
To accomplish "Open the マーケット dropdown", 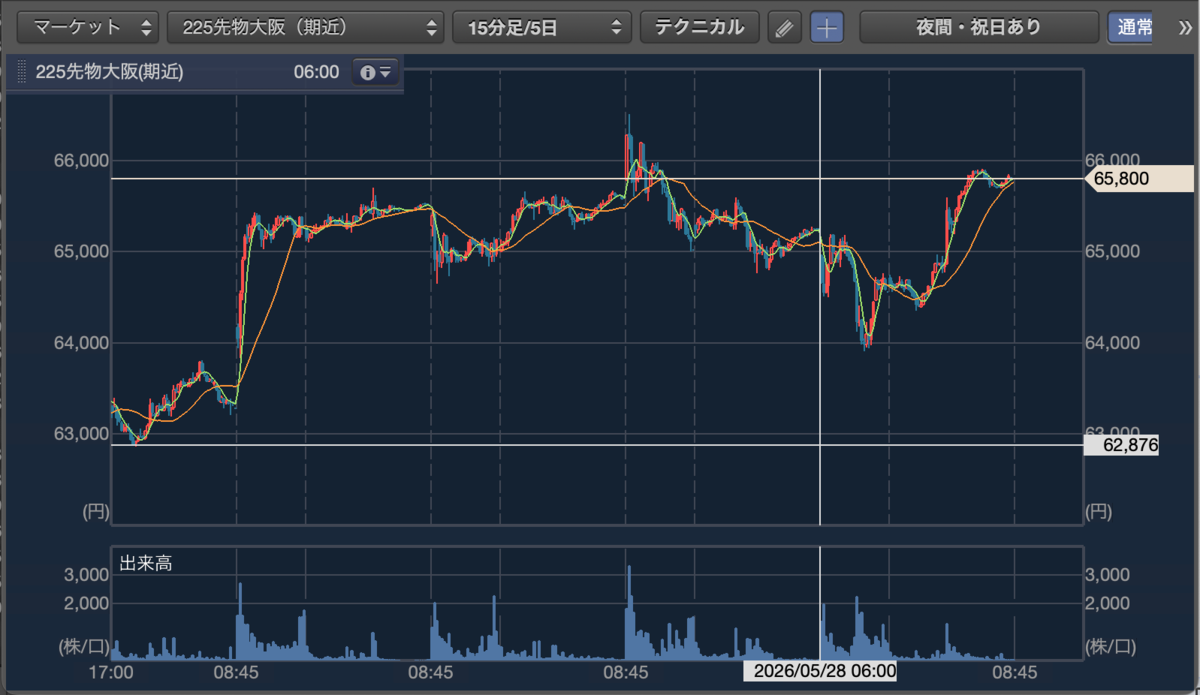I will [89, 27].
